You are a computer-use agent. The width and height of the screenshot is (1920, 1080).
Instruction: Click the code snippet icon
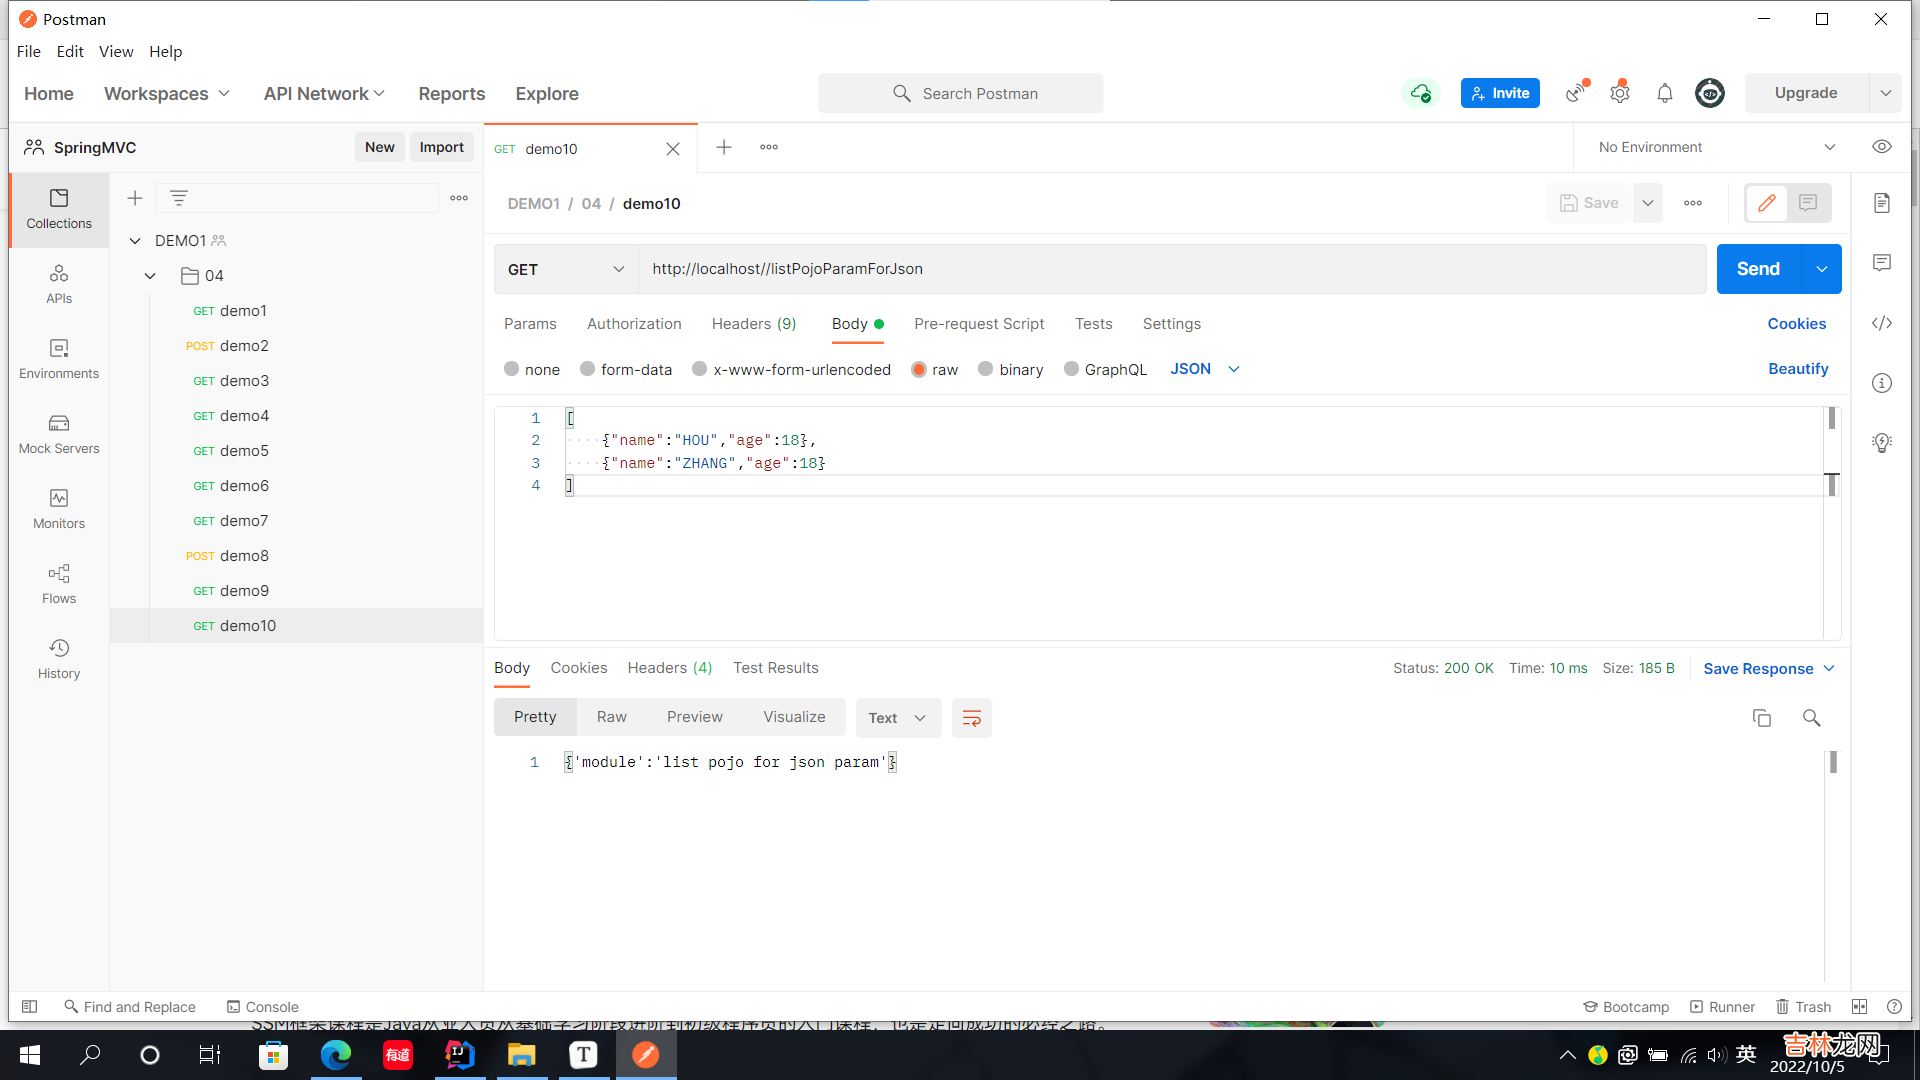1882,323
